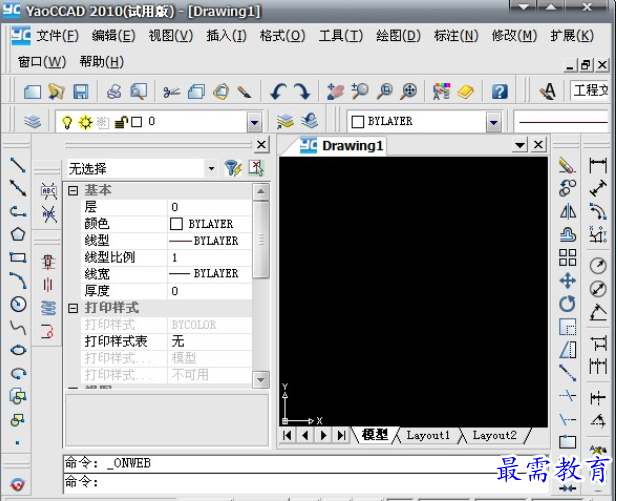Select the Spline curve tool
This screenshot has width=618, height=501.
click(x=18, y=327)
